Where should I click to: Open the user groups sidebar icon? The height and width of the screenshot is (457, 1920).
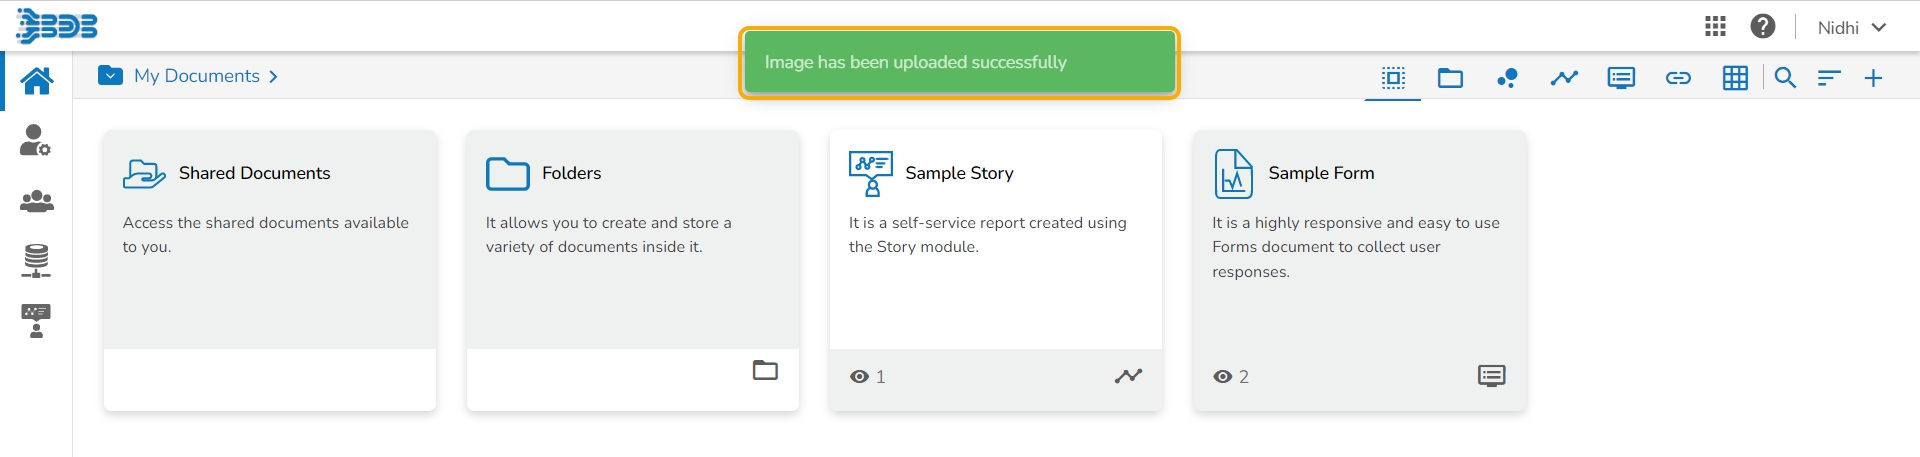click(x=36, y=201)
